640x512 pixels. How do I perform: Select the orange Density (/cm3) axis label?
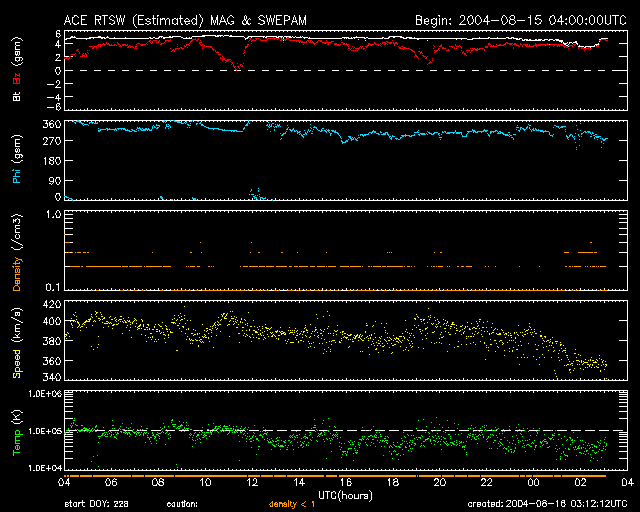(x=16, y=250)
